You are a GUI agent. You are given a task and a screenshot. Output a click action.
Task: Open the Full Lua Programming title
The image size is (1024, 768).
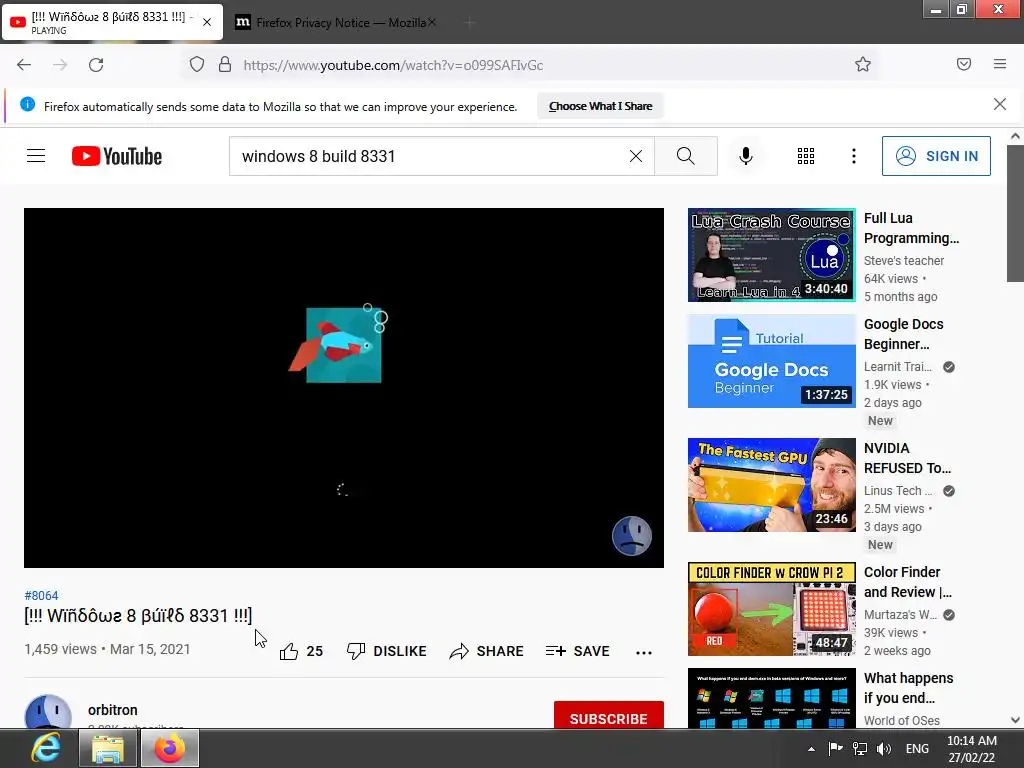(911, 228)
